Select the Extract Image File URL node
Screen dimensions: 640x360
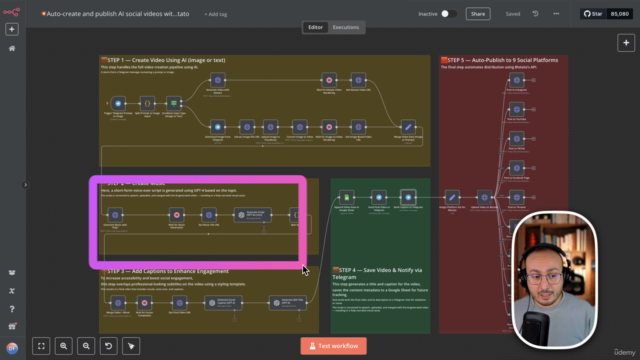[247, 127]
